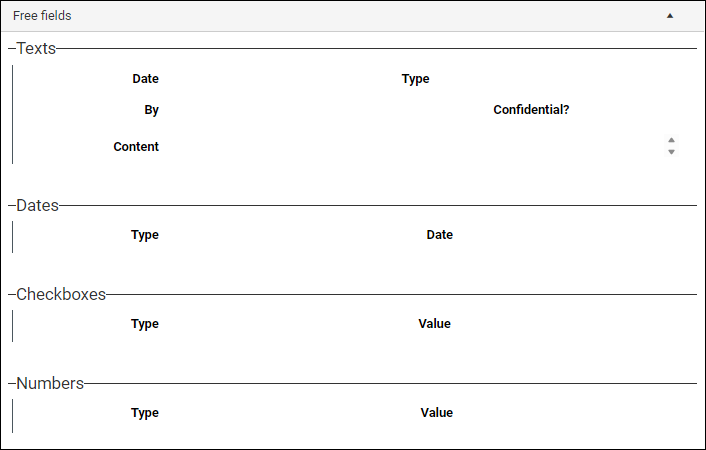Screen dimensions: 706x450
Task: Click the Texts section heading
Action: click(x=36, y=48)
